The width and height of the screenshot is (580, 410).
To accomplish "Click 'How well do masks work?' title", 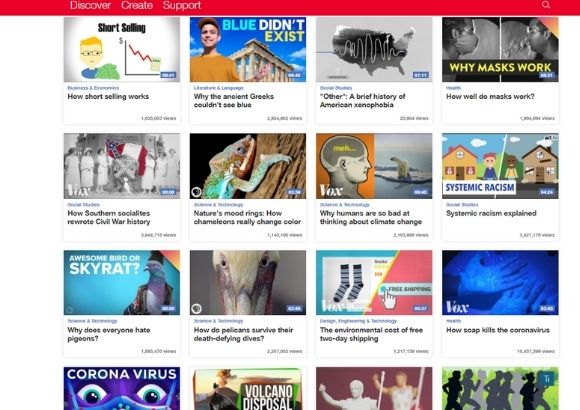I will pos(490,97).
